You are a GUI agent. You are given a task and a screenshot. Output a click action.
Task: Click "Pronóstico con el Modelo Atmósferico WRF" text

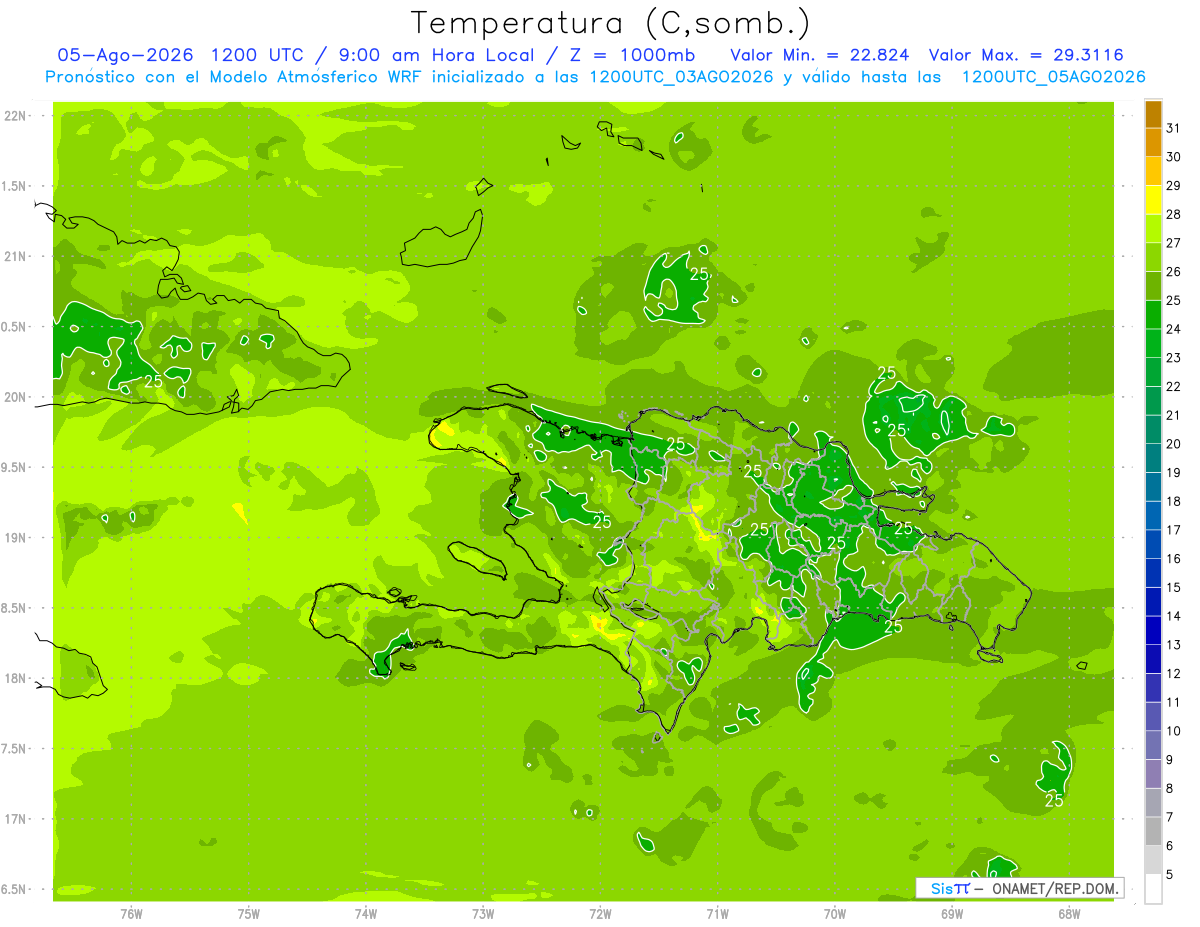[235, 77]
